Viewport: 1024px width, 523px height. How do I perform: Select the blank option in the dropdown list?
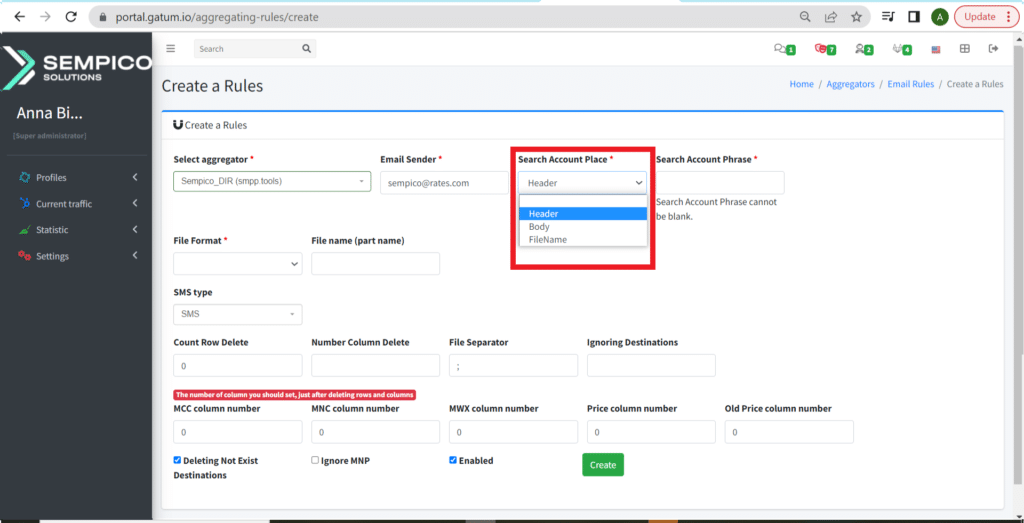tap(583, 201)
